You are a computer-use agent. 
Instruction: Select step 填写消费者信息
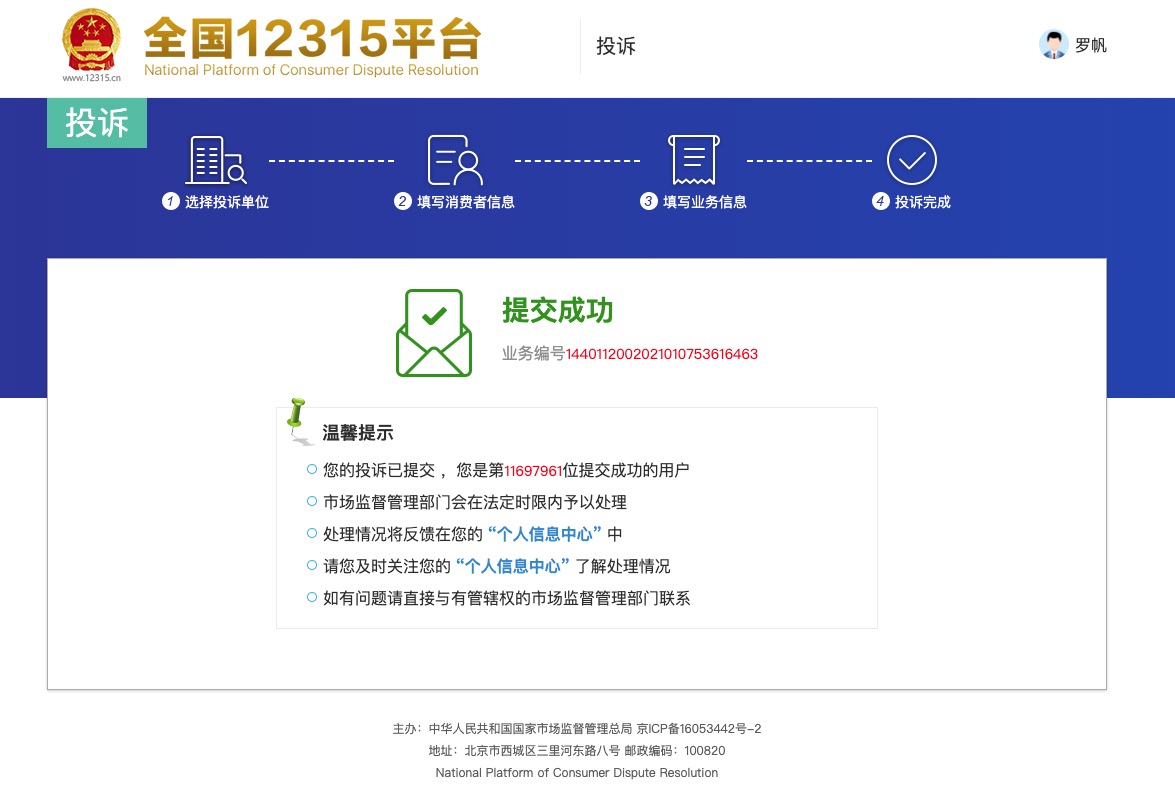click(465, 202)
